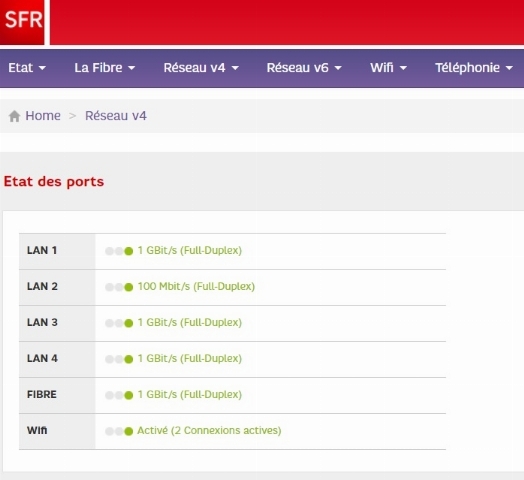Image resolution: width=524 pixels, height=480 pixels.
Task: Expand the La Fibre menu arrow
Action: [x=132, y=68]
